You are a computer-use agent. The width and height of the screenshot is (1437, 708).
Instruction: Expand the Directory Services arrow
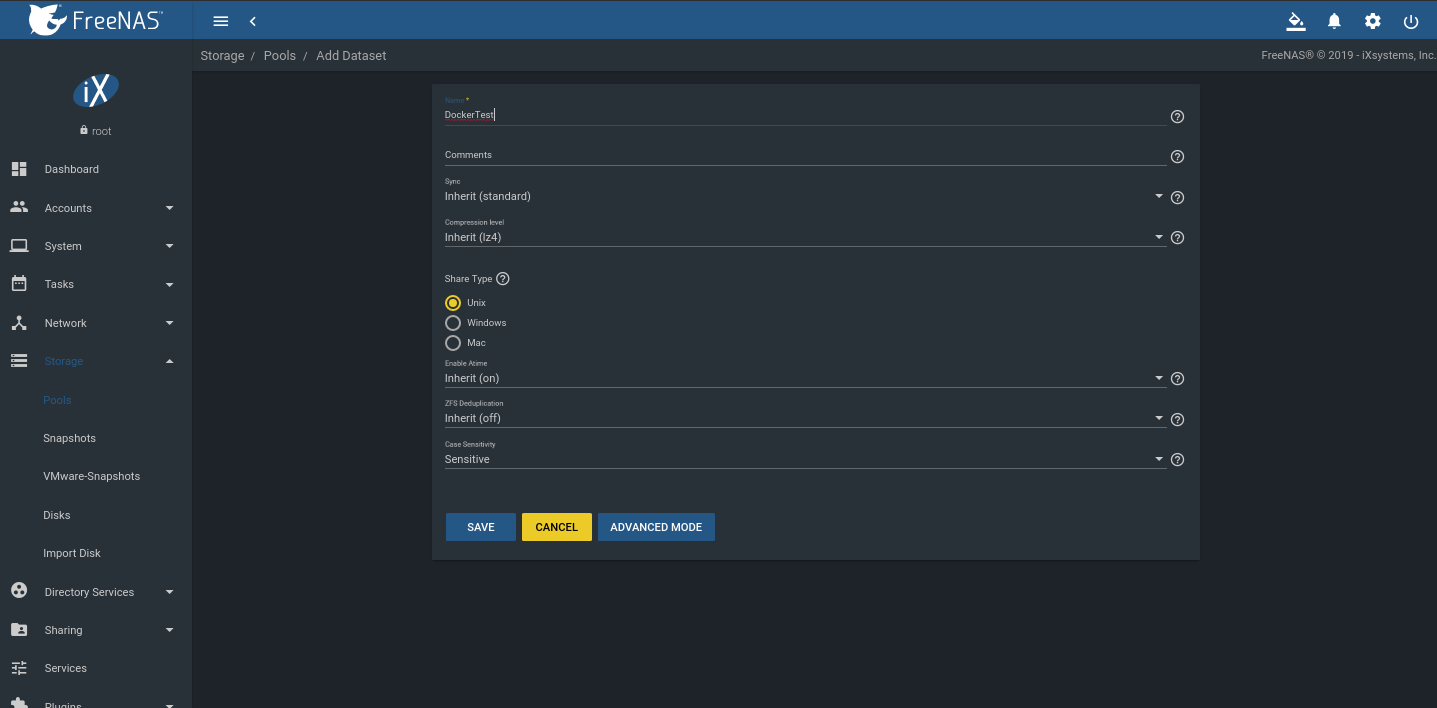(169, 592)
